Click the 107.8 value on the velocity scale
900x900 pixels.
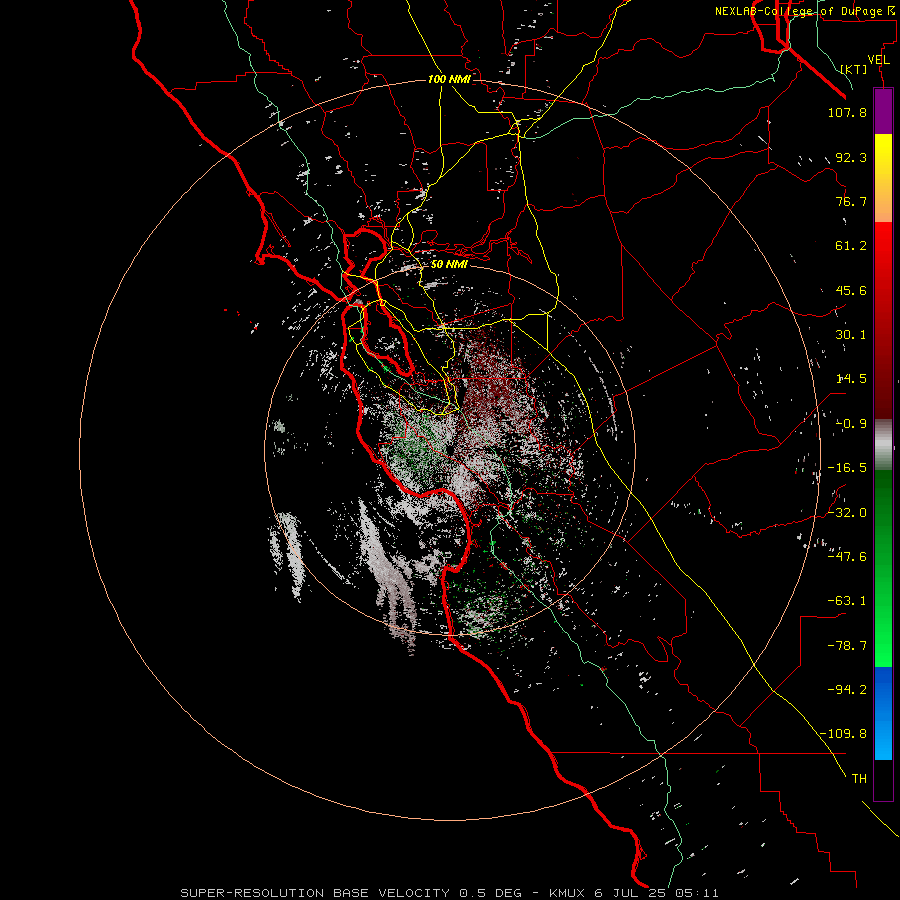click(847, 112)
